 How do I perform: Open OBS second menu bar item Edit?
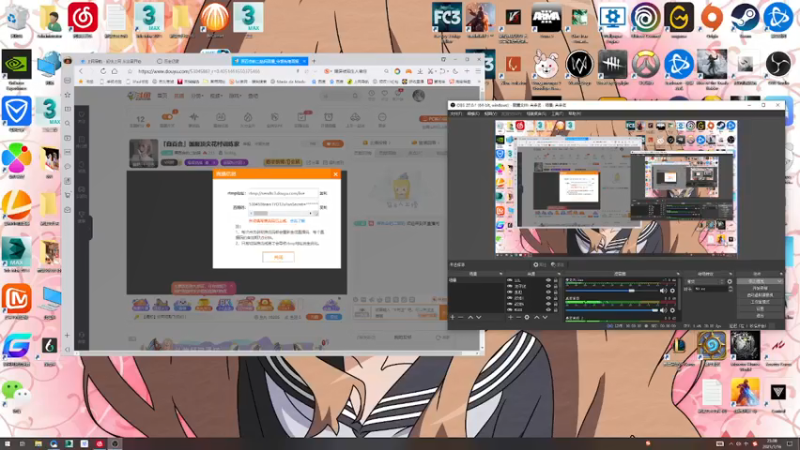472,114
